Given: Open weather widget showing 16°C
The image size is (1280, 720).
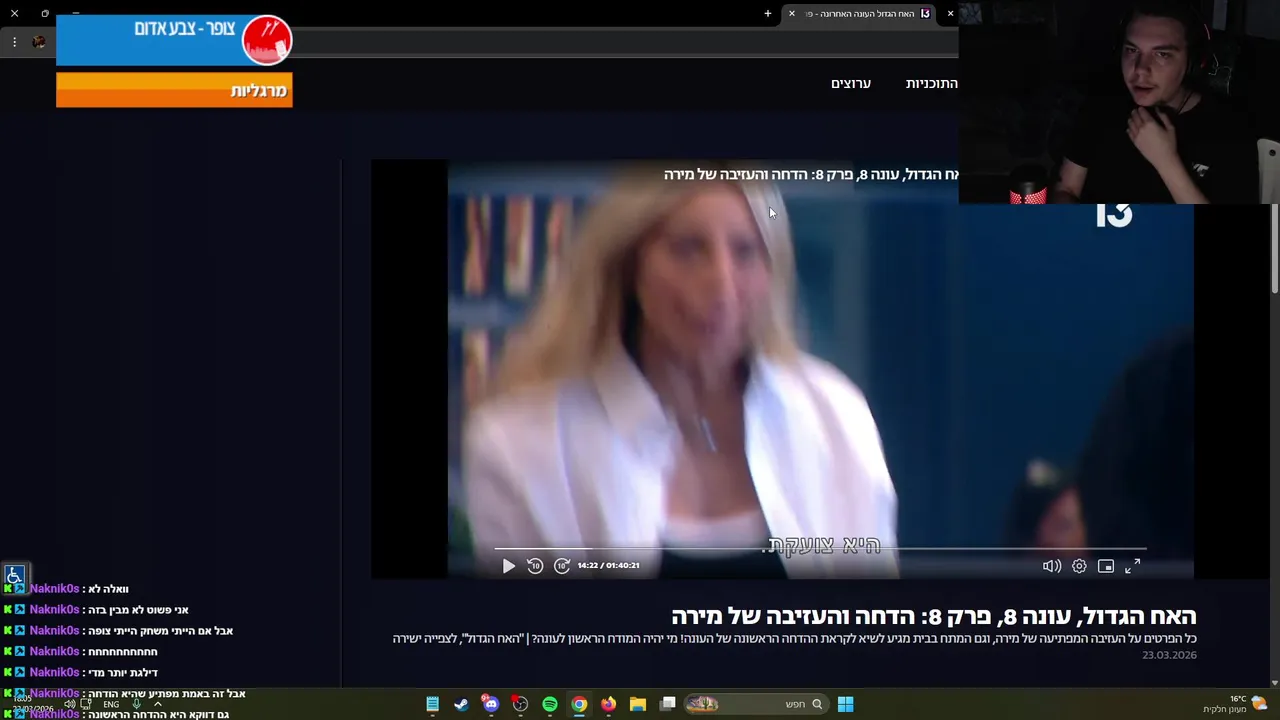Looking at the screenshot, I should [x=1236, y=704].
